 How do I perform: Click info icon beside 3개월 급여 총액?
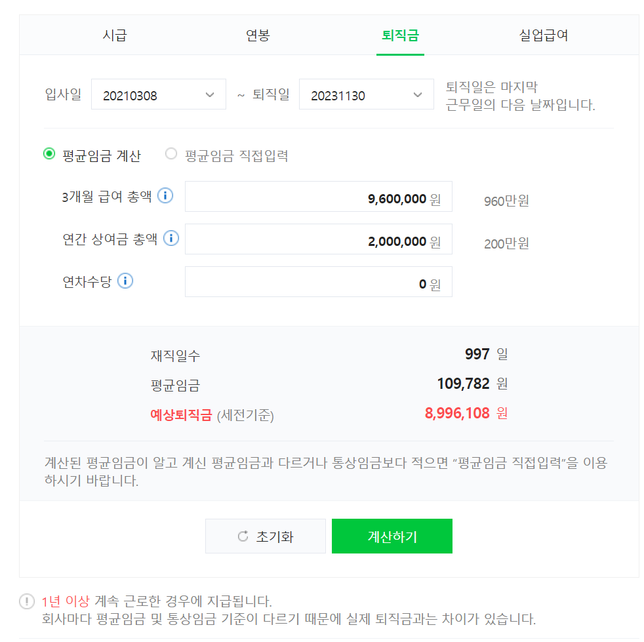(166, 196)
